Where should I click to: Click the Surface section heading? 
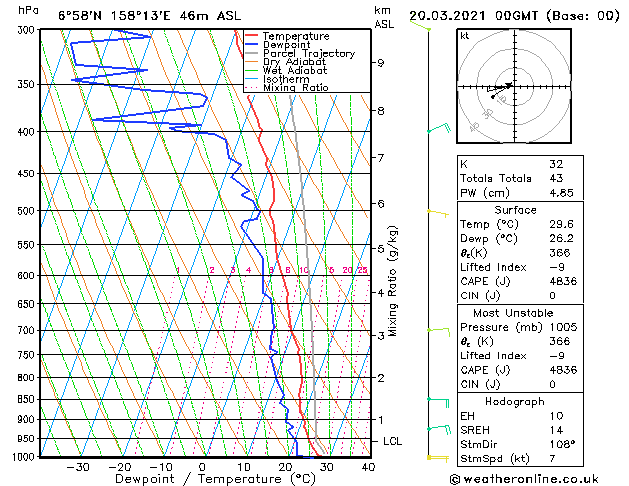(x=515, y=210)
